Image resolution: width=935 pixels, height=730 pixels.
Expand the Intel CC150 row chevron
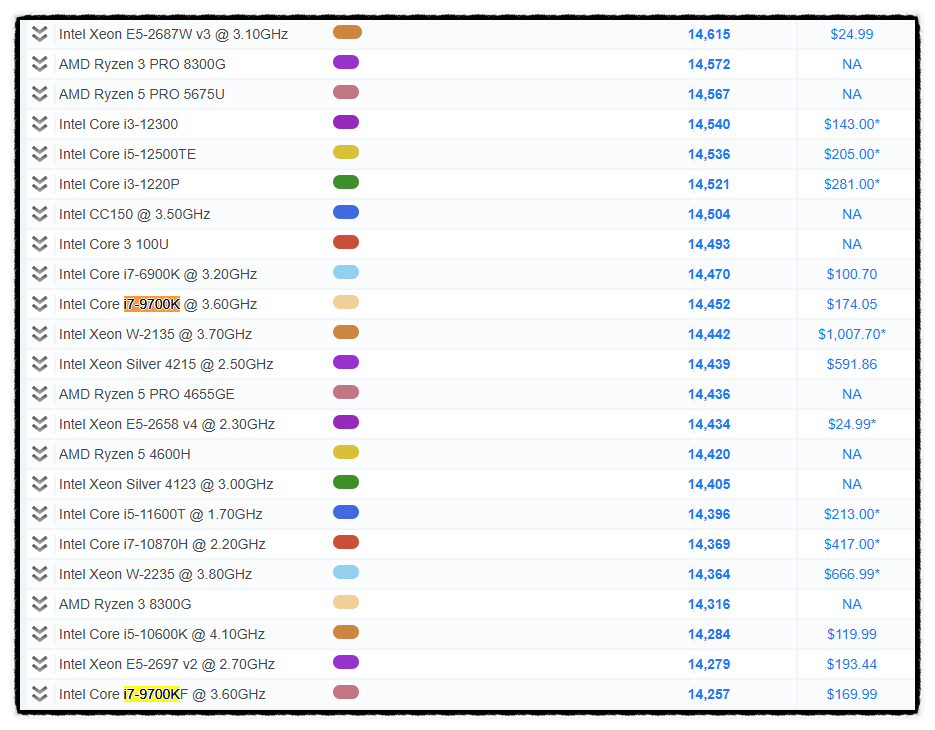click(x=39, y=214)
